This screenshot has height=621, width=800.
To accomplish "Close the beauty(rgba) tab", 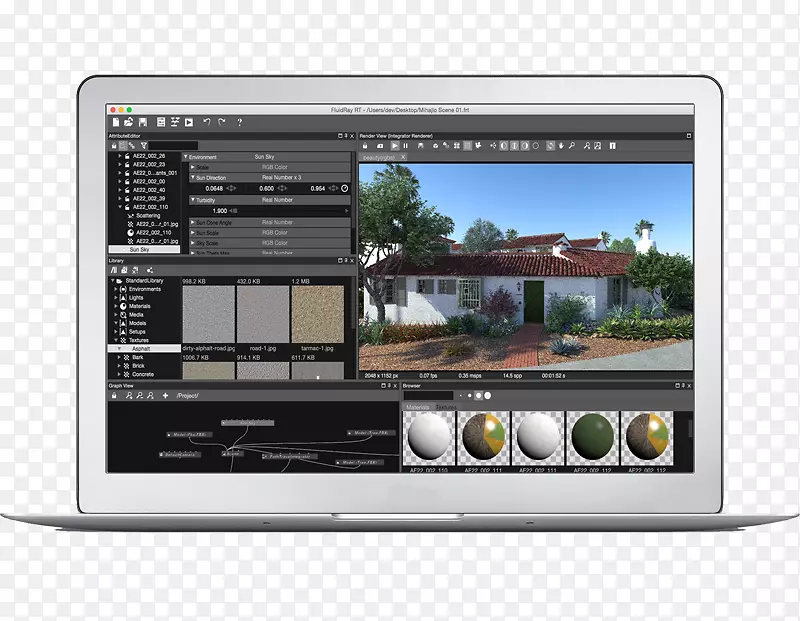I will pyautogui.click(x=403, y=157).
